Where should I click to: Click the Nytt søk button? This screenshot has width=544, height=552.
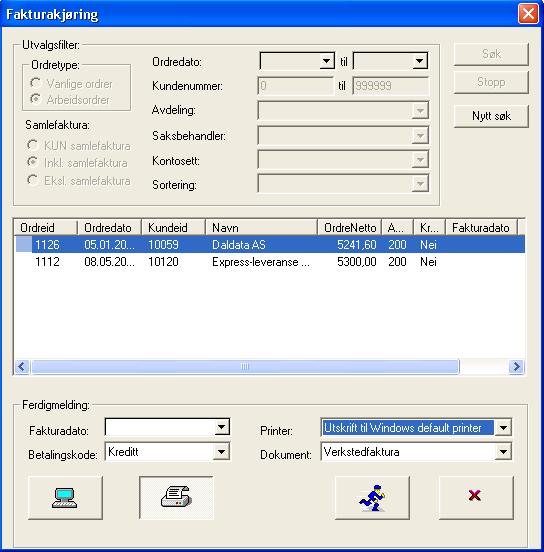(x=491, y=116)
